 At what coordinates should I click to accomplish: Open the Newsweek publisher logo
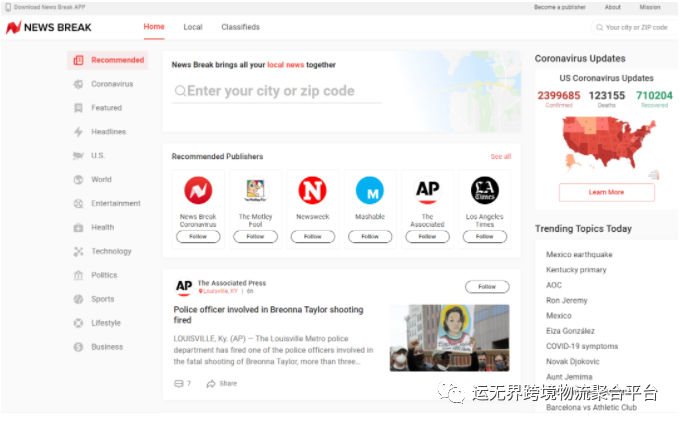(313, 190)
